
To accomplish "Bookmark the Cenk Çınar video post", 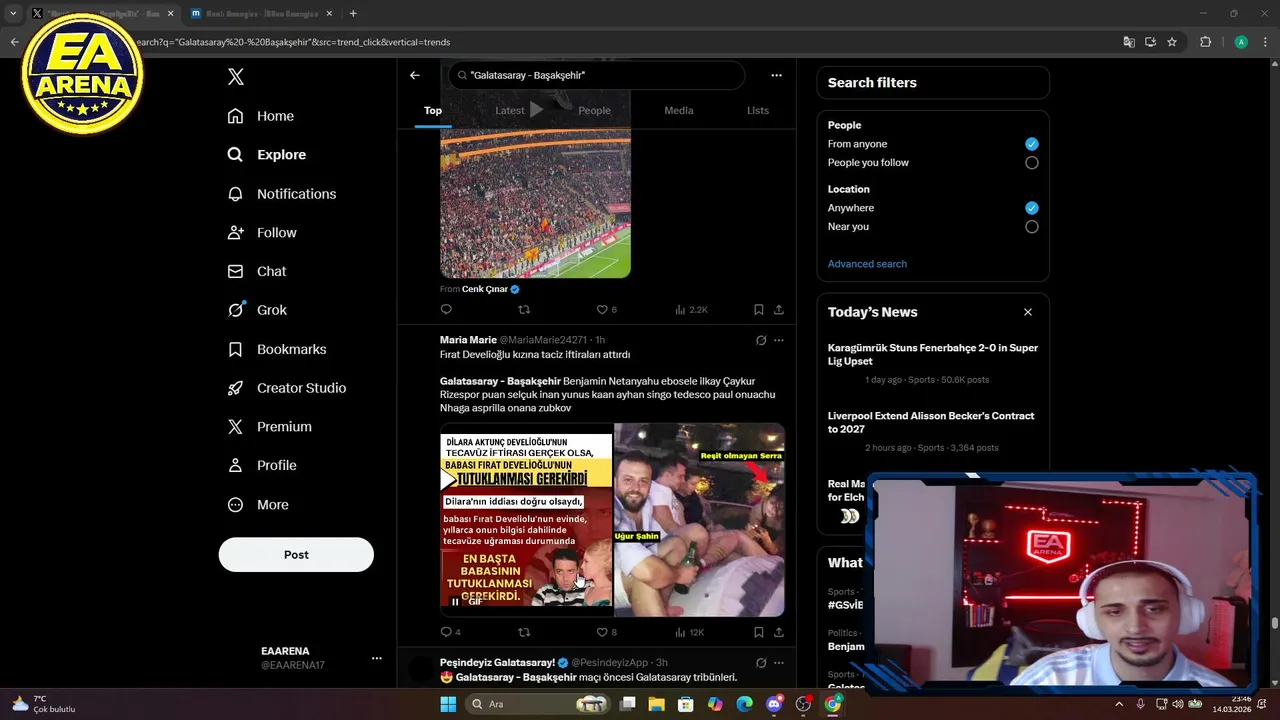I will (x=759, y=310).
